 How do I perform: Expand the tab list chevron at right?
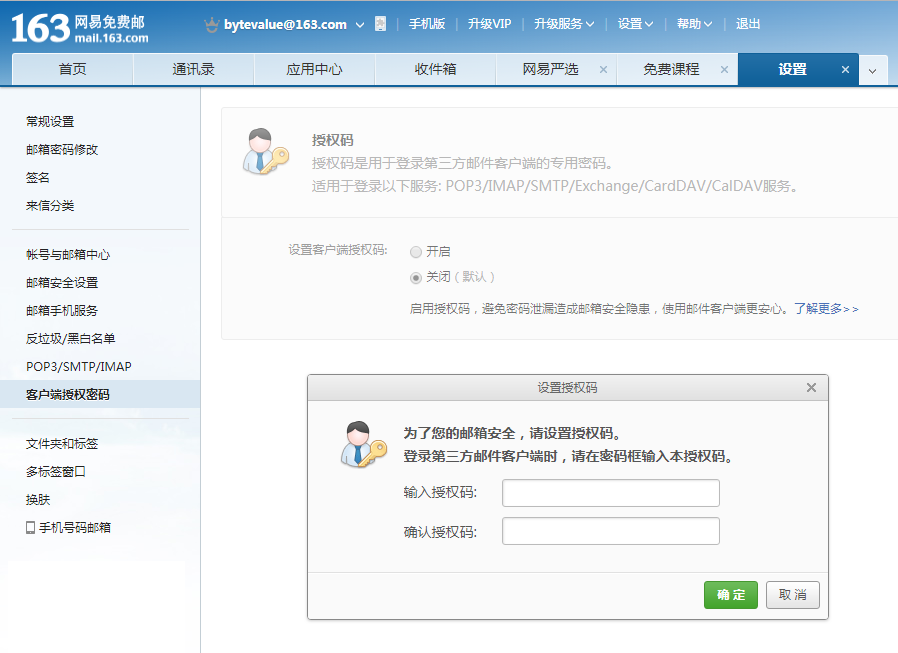(x=872, y=70)
